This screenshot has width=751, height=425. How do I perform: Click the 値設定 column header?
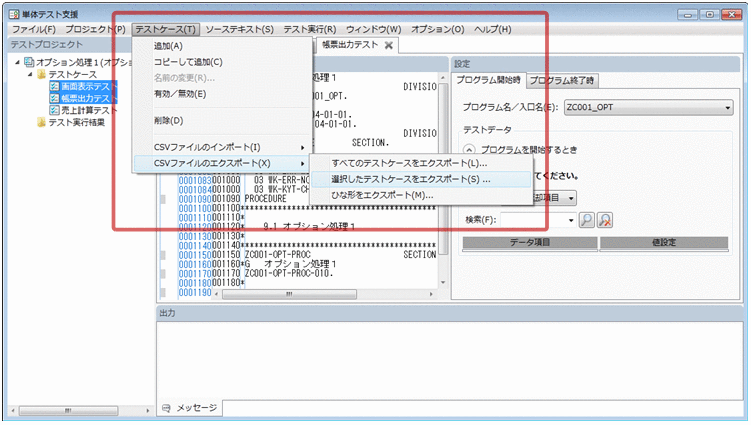coord(664,242)
